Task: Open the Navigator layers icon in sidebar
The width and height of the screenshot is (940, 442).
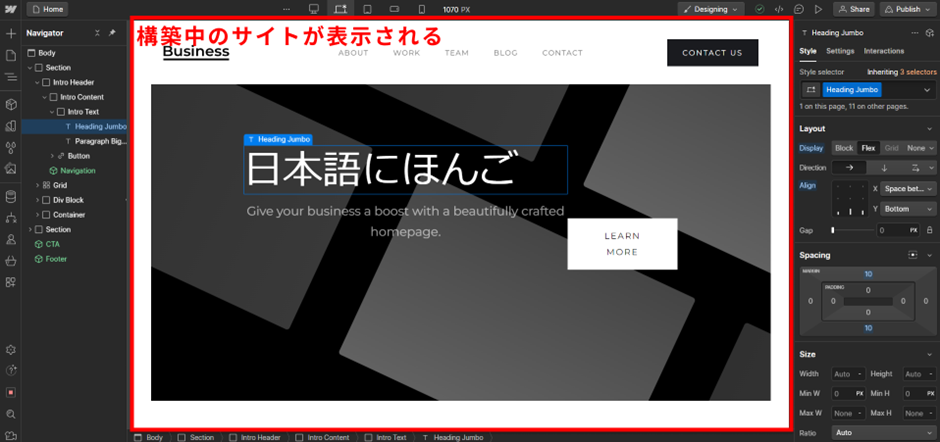Action: [x=10, y=77]
